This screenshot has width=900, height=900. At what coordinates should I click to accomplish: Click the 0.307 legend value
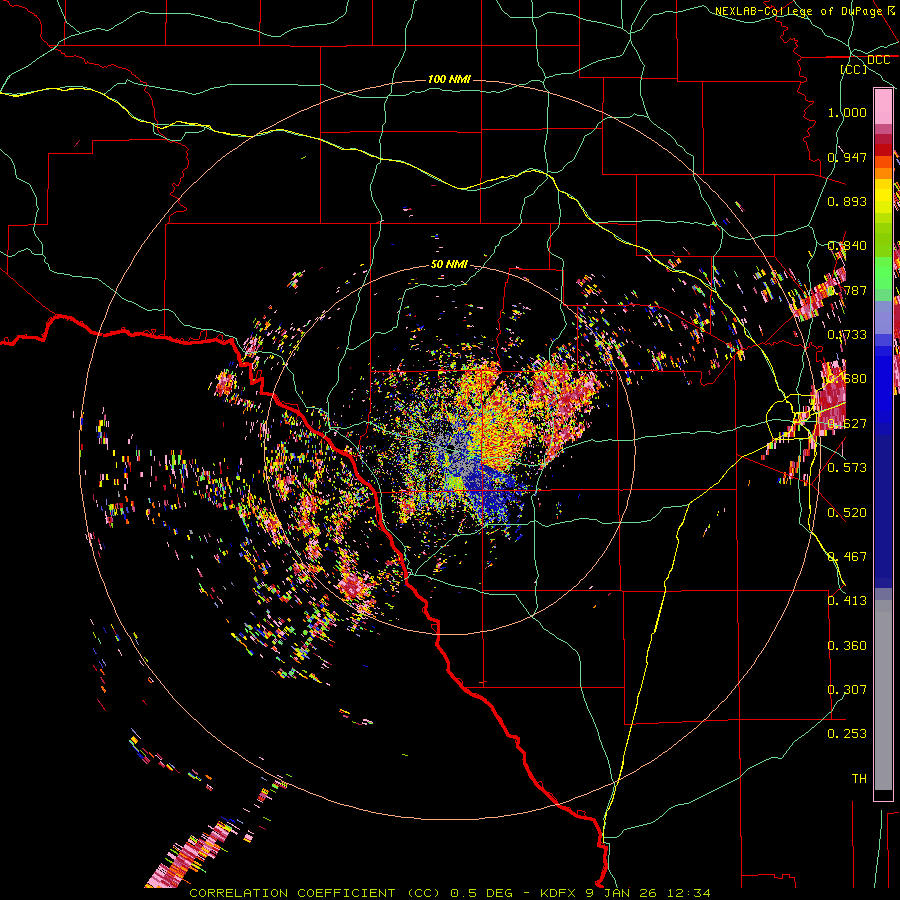point(847,690)
